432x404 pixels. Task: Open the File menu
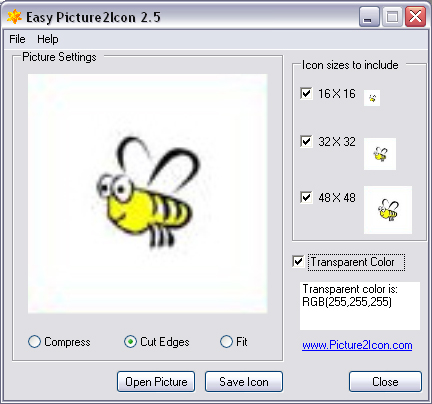17,39
